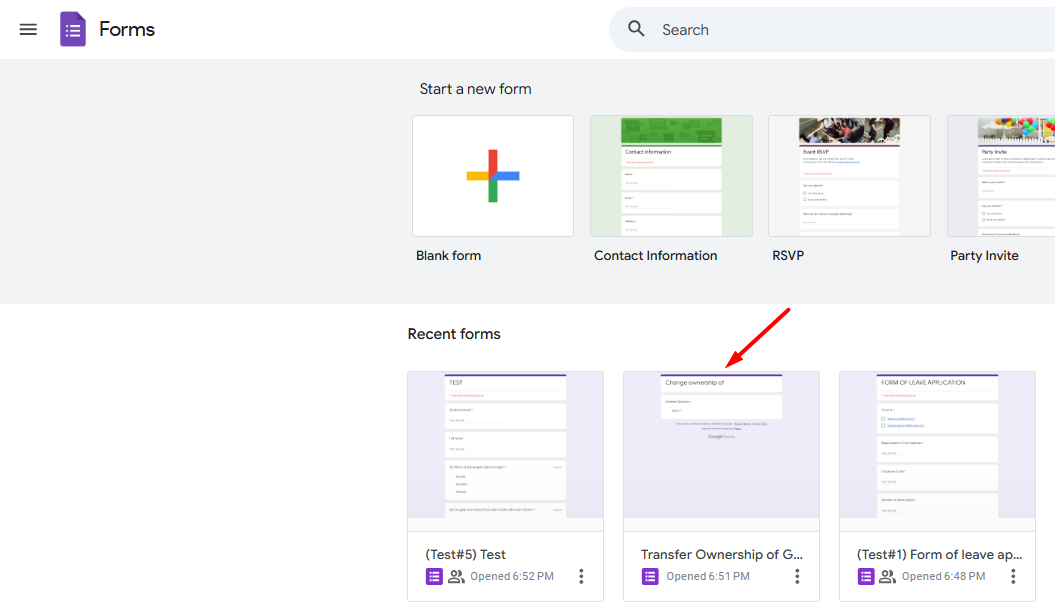Select the RSVP template thumbnail
The height and width of the screenshot is (613, 1055).
849,176
